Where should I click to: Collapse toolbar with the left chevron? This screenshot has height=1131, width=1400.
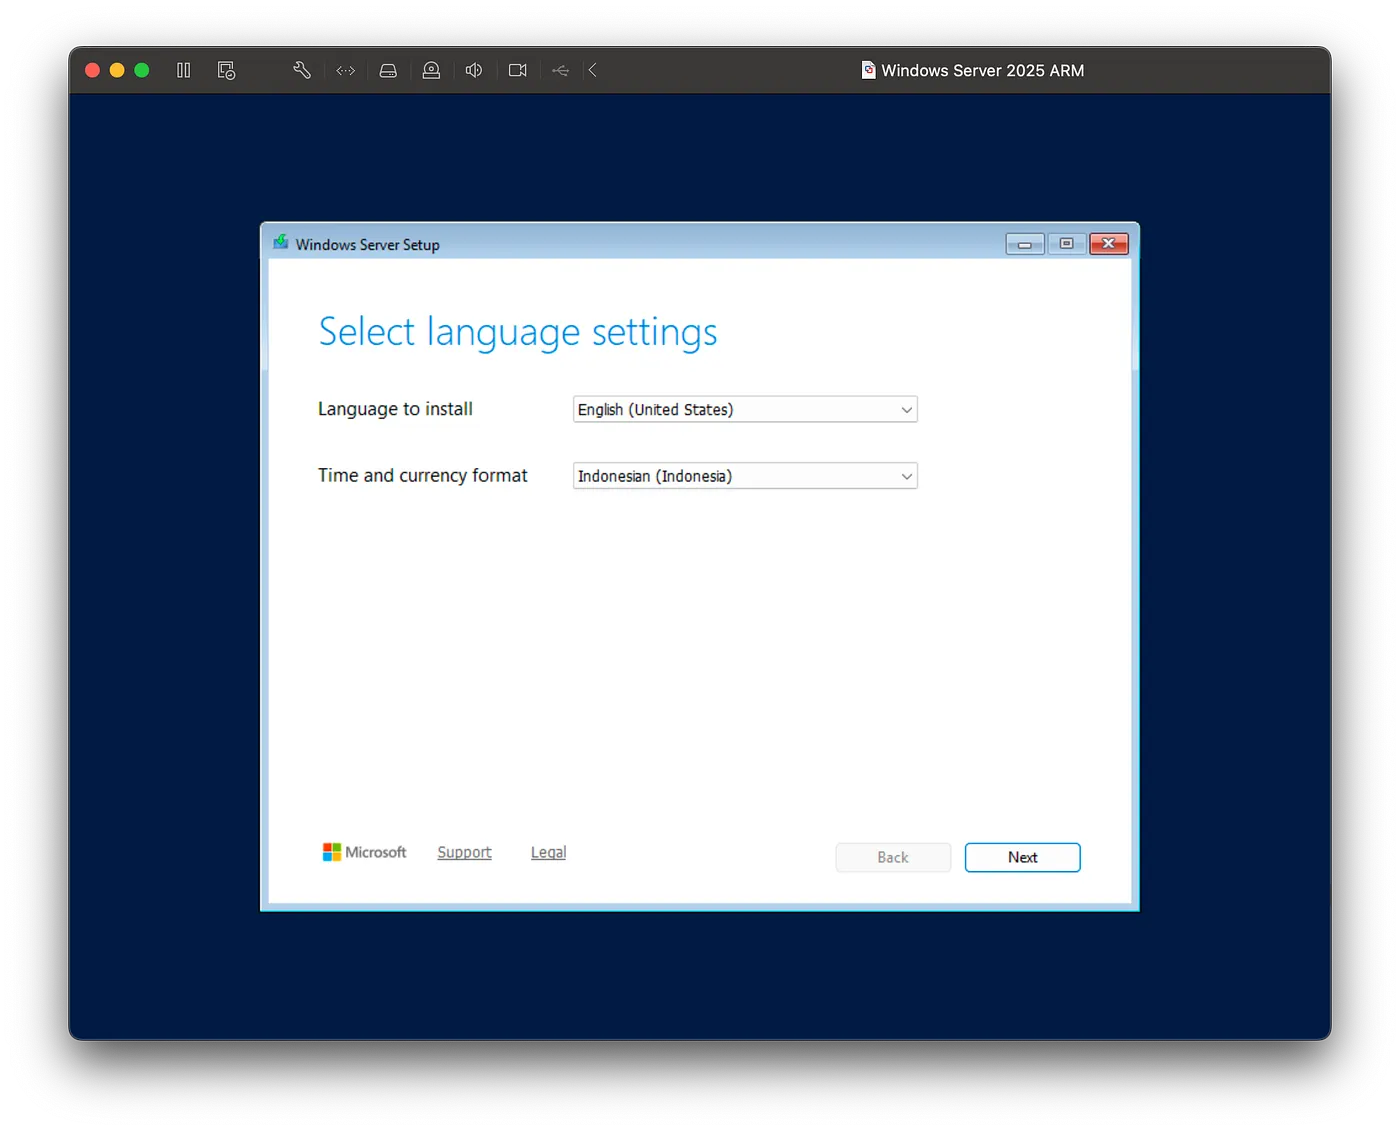pos(593,70)
